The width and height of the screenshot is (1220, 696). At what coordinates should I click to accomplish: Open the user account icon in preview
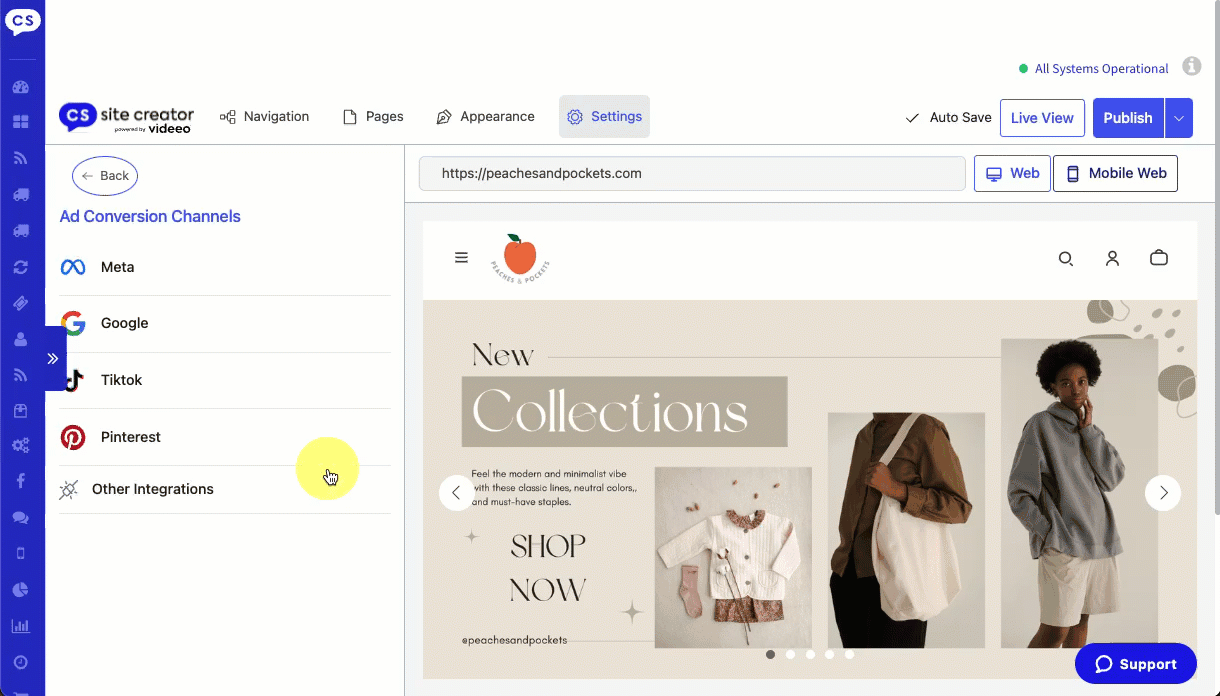1112,258
